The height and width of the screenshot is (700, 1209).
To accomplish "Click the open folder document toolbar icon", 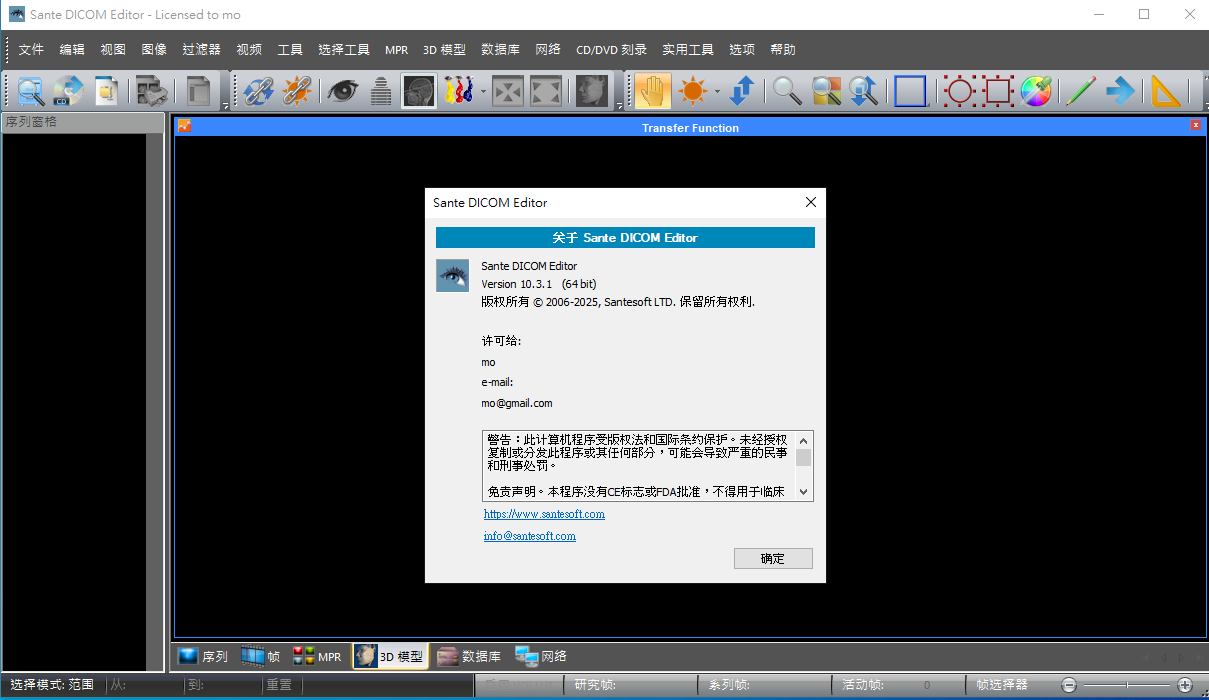I will (106, 91).
